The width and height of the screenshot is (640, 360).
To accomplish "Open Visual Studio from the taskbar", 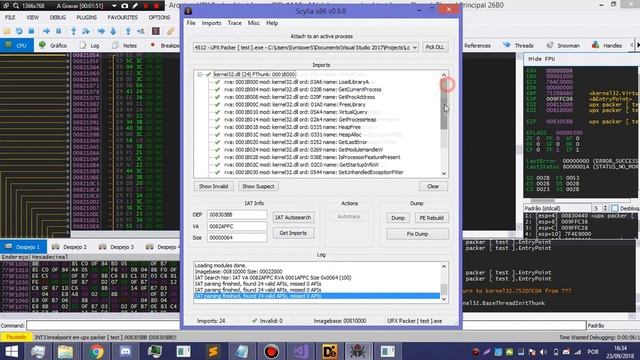I will 300,351.
